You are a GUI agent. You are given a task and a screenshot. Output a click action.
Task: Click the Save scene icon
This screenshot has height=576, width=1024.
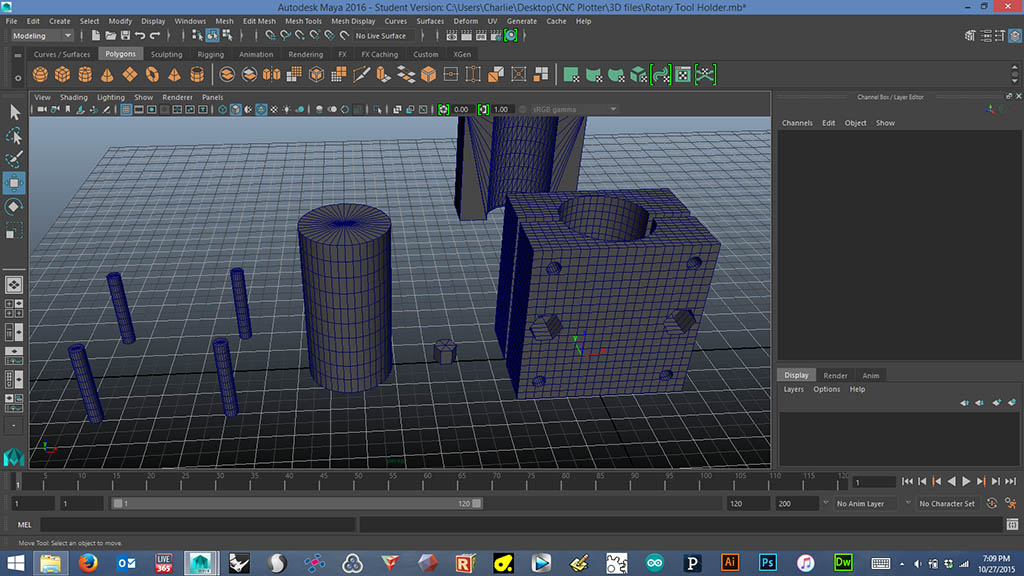coord(124,36)
